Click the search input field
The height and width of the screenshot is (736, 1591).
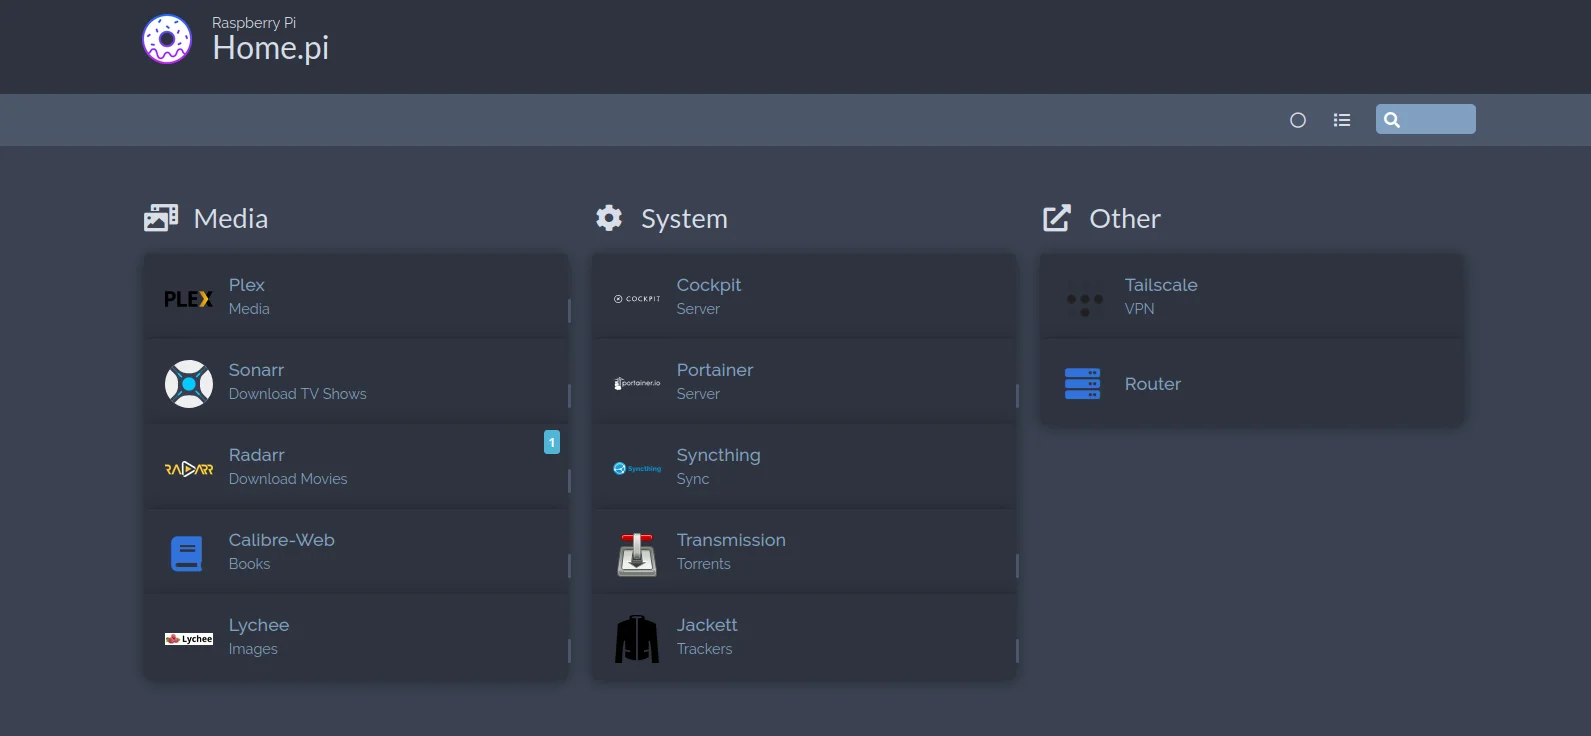pyautogui.click(x=1436, y=119)
